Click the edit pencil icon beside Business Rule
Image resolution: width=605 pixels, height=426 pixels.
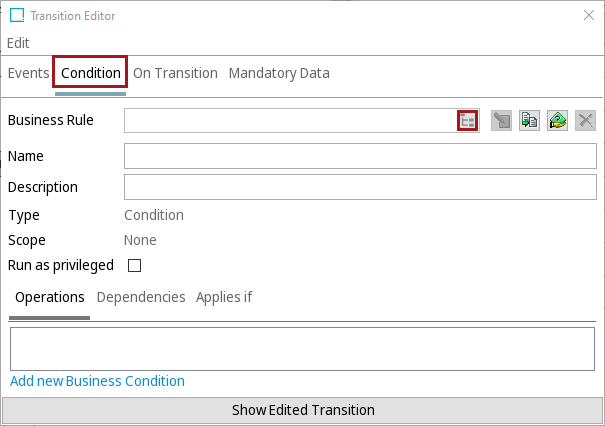click(501, 121)
